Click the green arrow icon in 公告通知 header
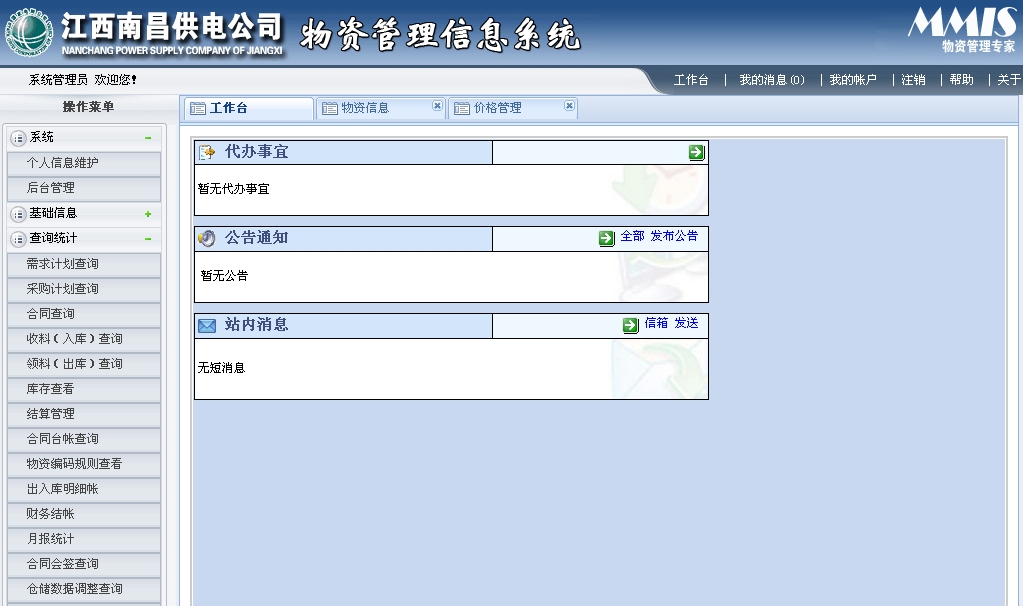Screen dimensions: 1023x606 pyautogui.click(x=606, y=238)
